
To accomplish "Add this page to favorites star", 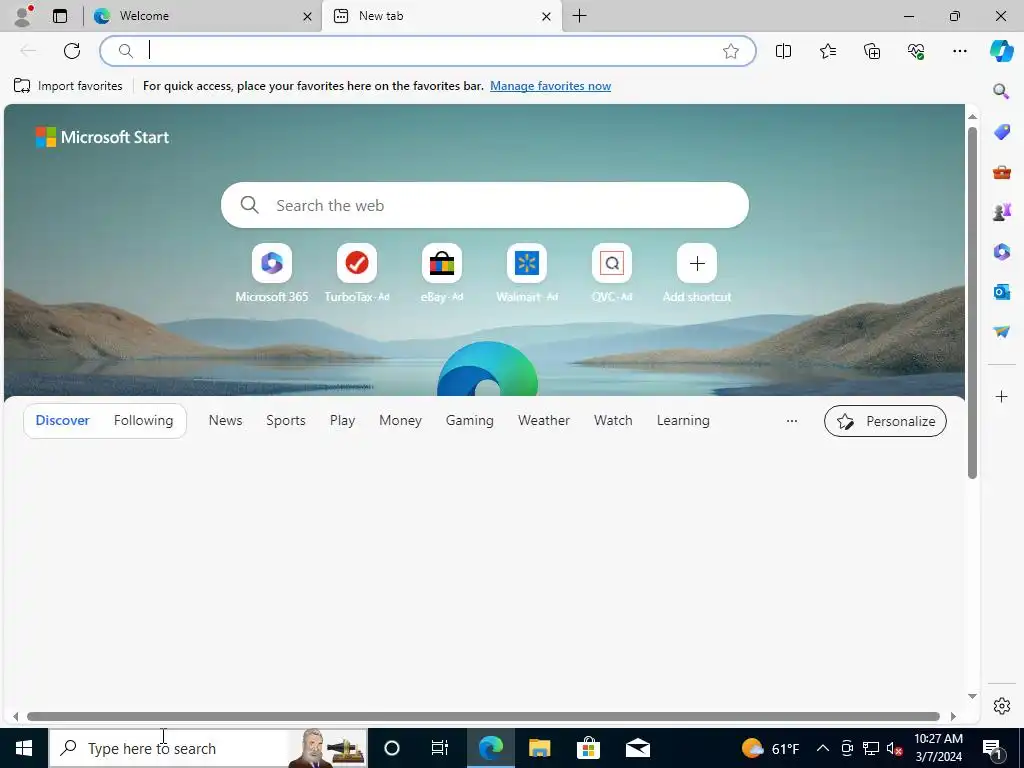I will pos(731,51).
